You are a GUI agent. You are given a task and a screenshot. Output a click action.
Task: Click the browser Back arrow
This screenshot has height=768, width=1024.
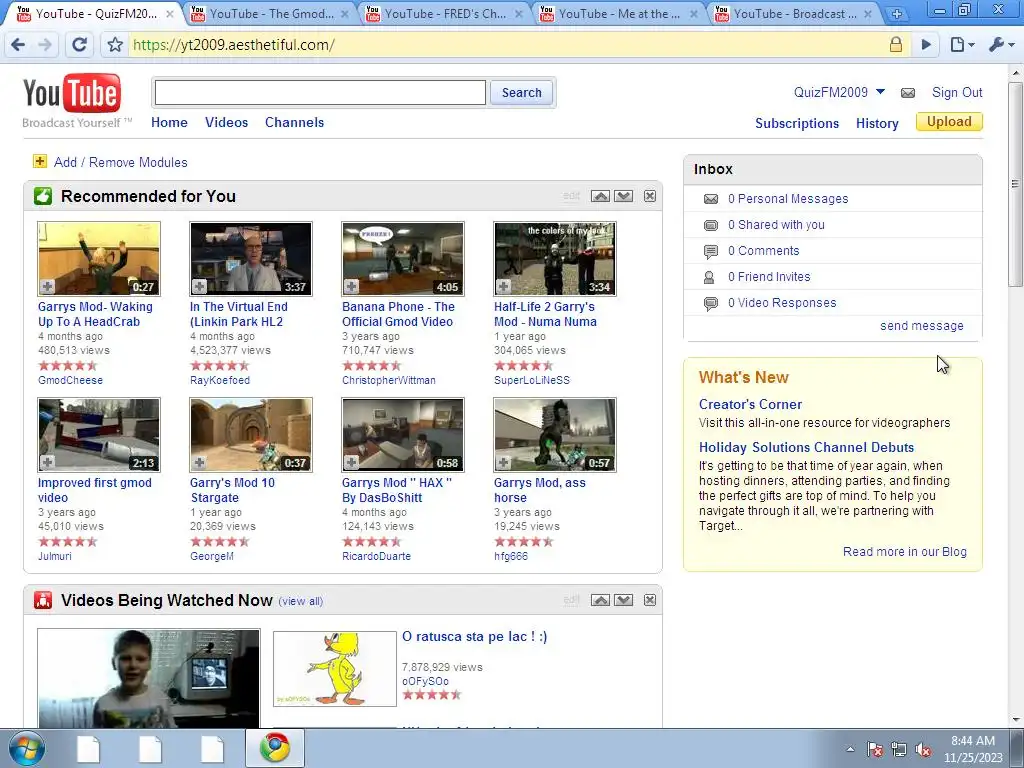pyautogui.click(x=18, y=44)
